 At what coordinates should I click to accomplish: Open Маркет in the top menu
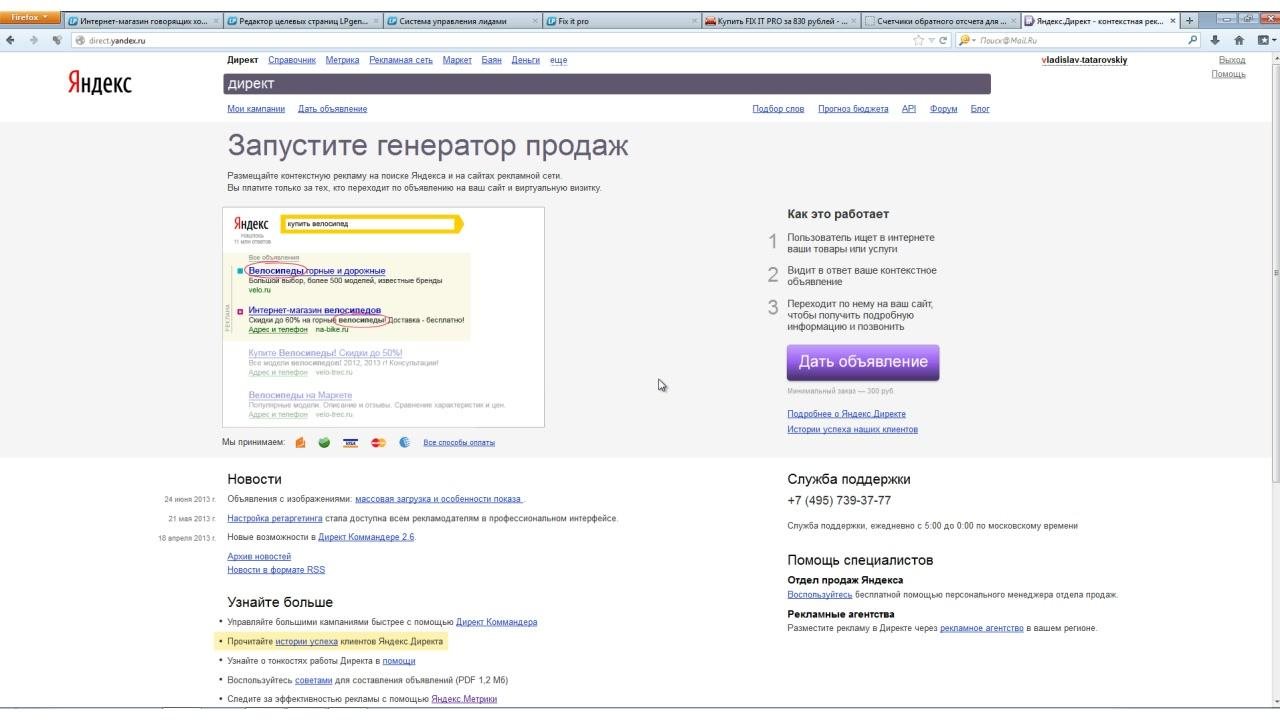point(457,60)
